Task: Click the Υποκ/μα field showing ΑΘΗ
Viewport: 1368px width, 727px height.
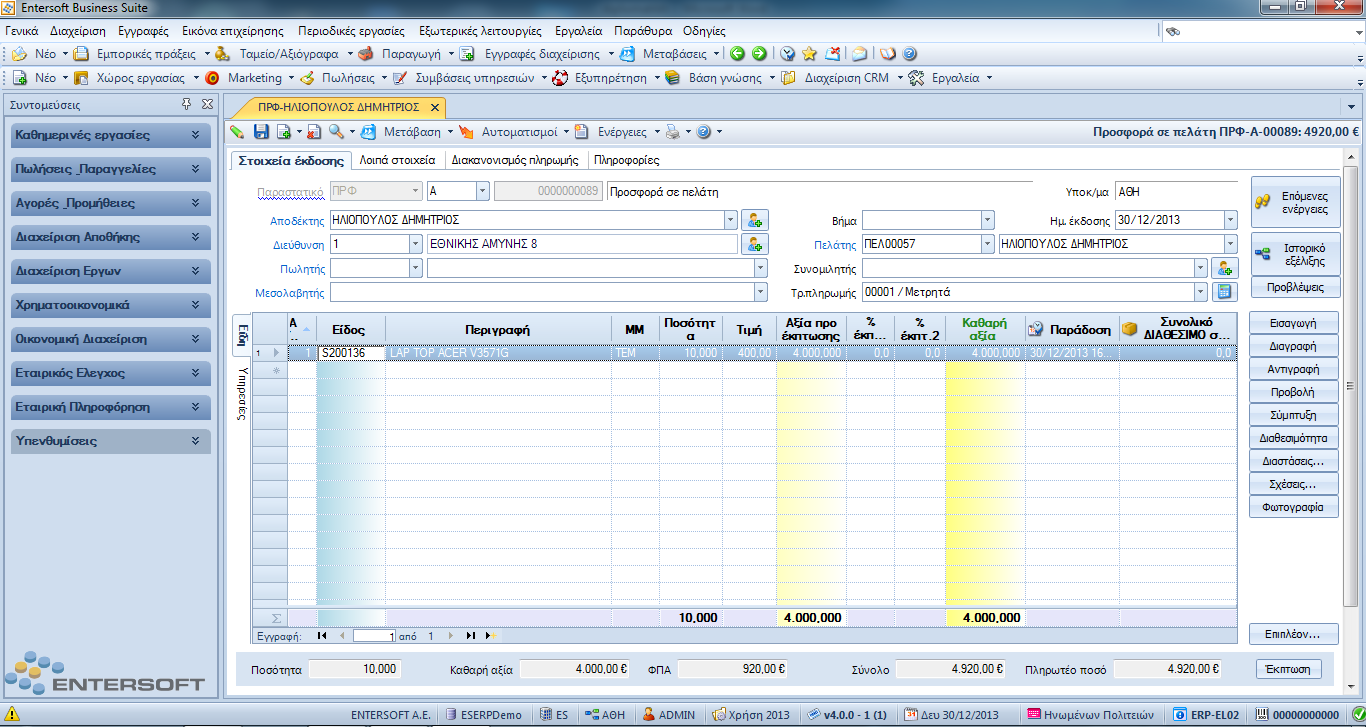Action: tap(1176, 192)
